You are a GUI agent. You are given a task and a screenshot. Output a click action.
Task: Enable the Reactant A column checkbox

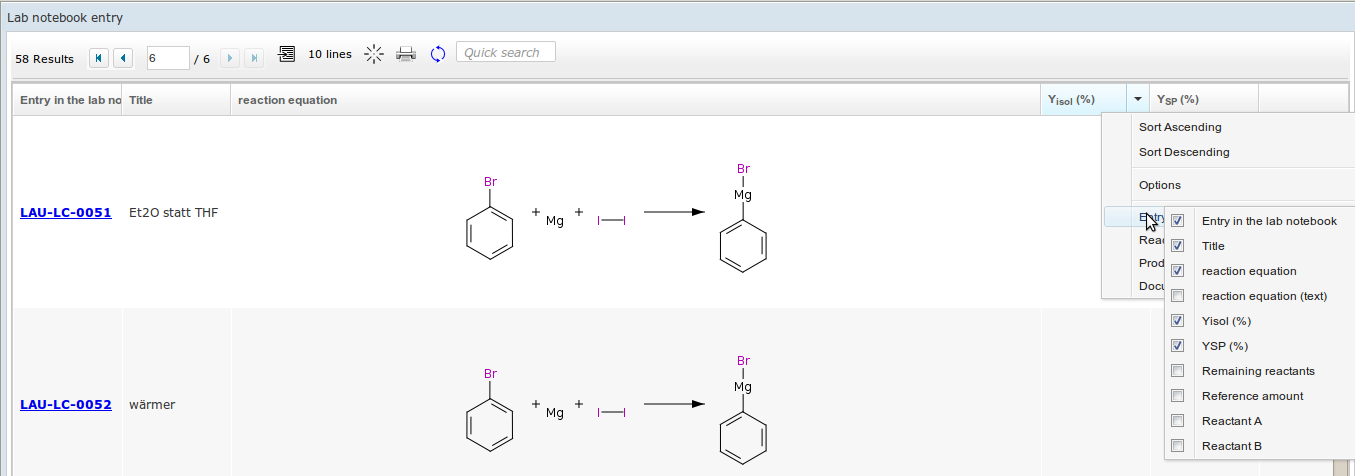(1178, 421)
